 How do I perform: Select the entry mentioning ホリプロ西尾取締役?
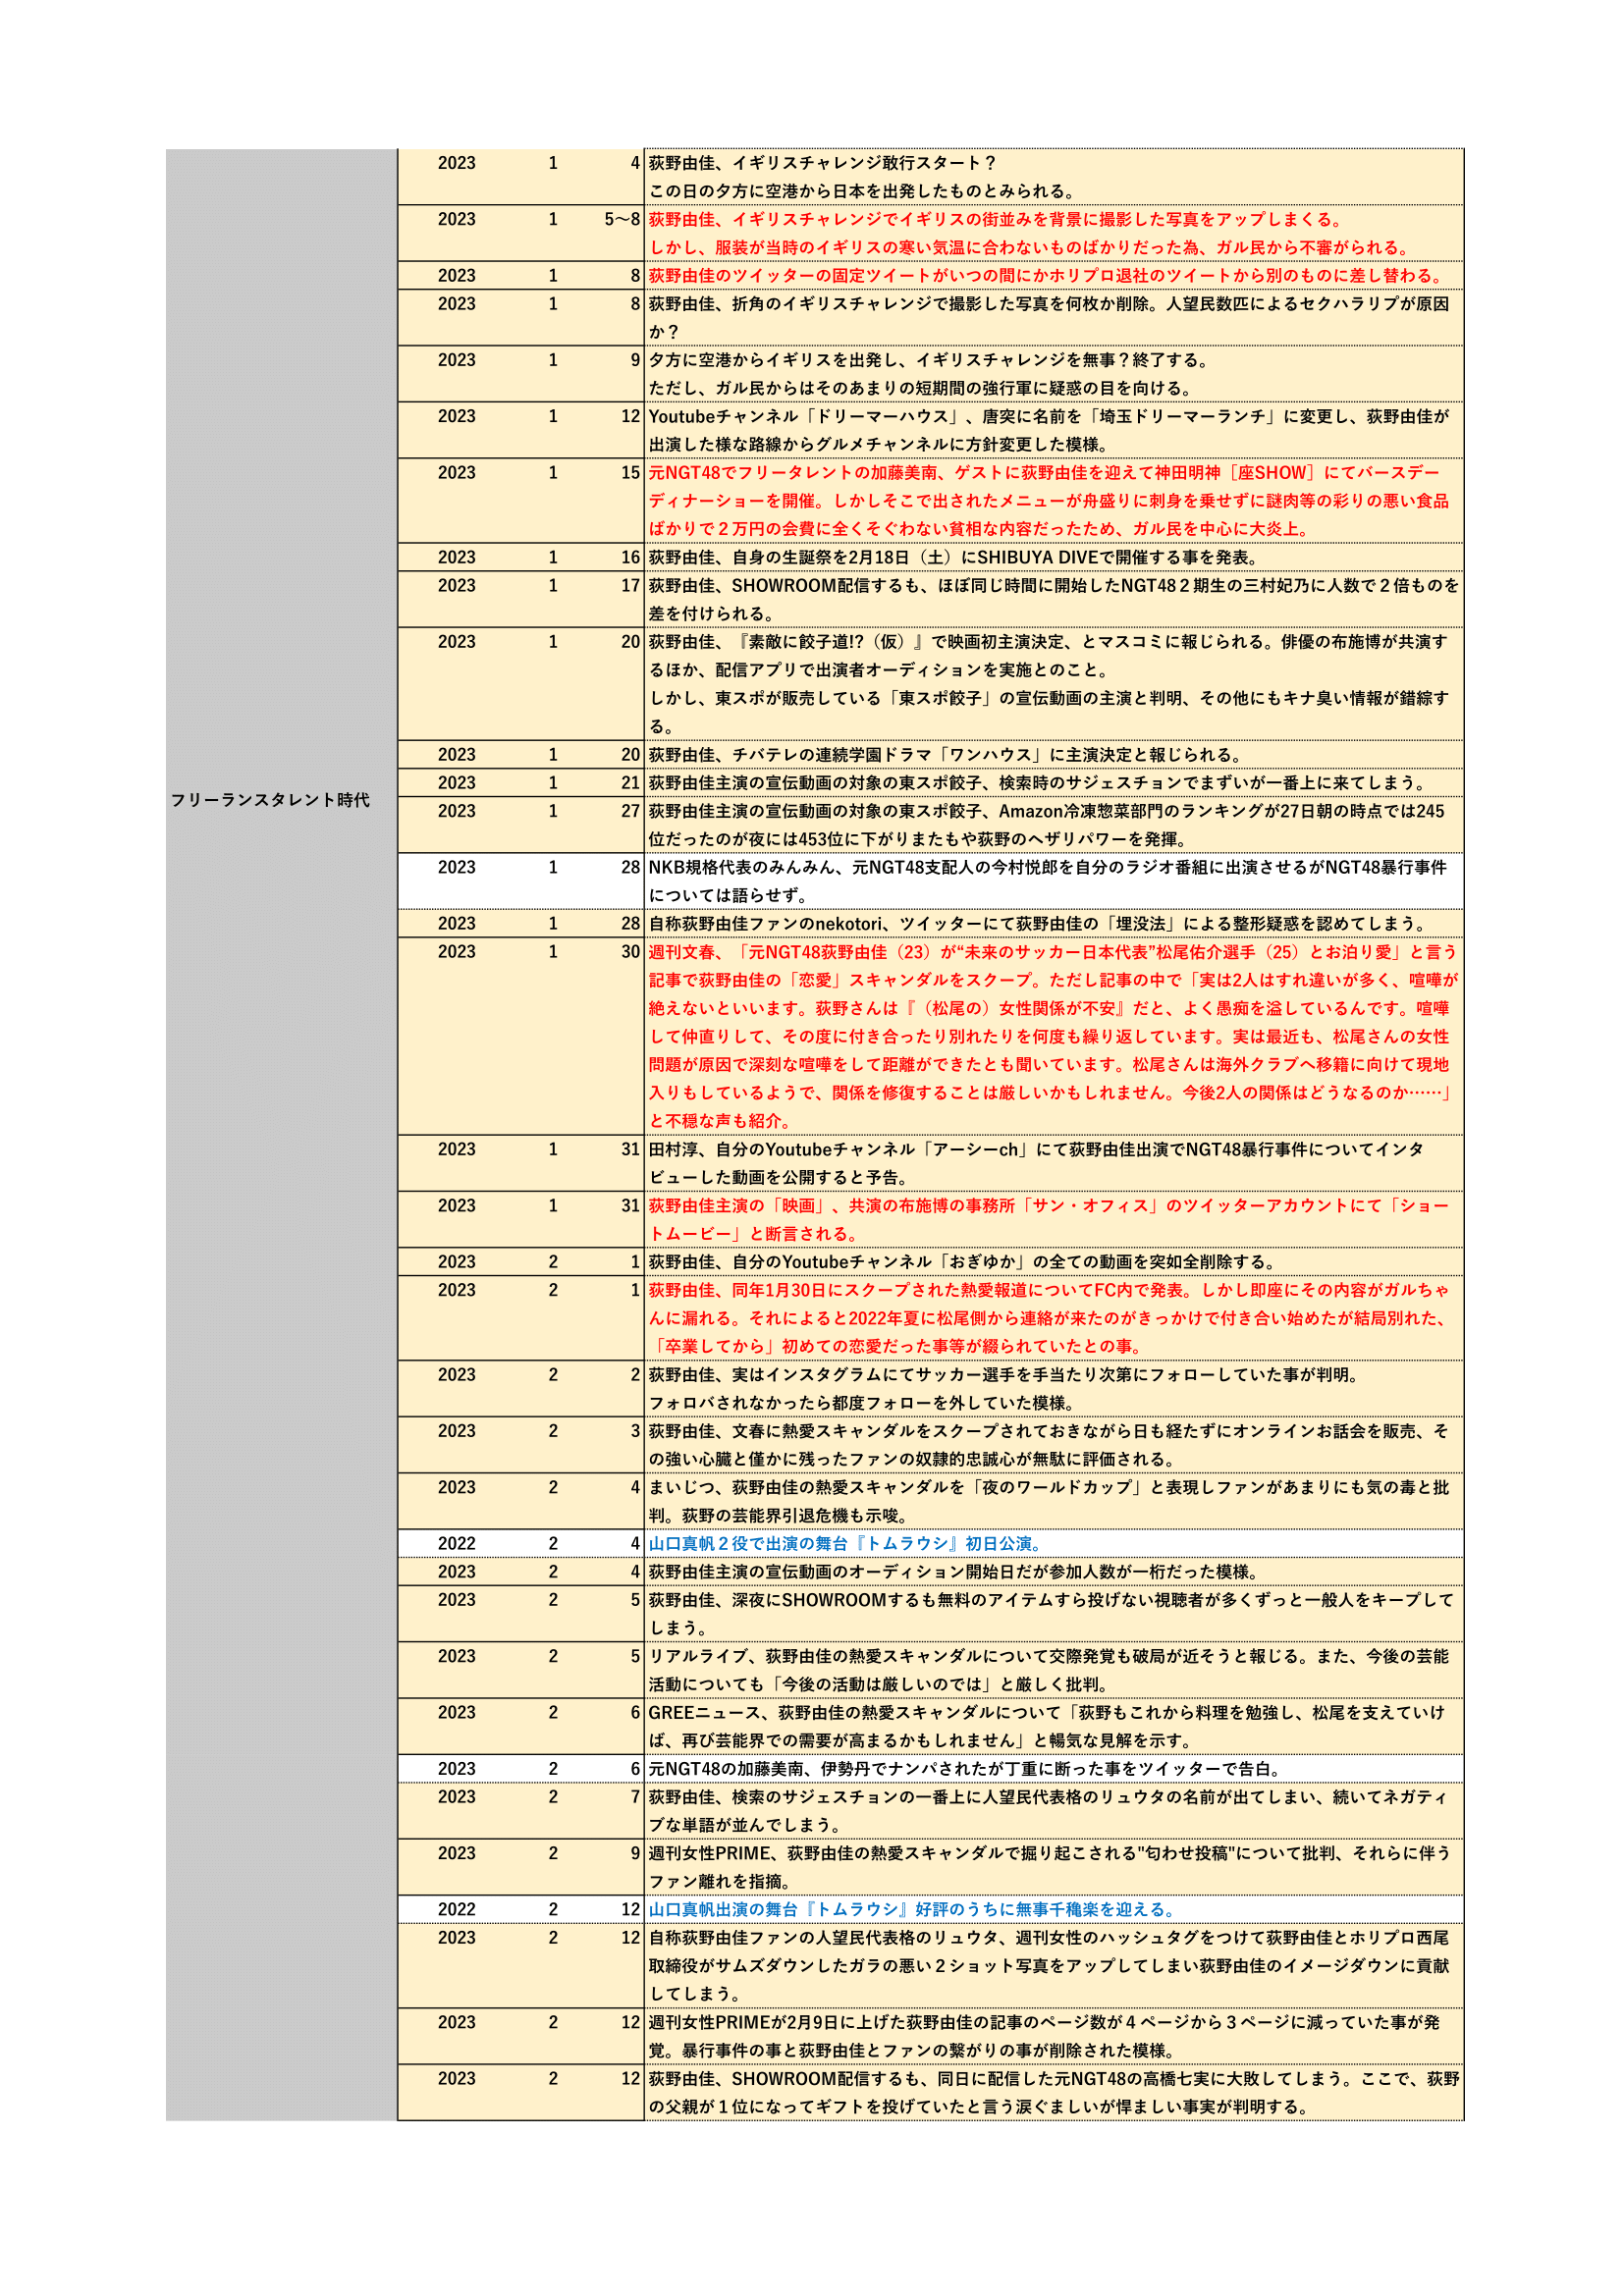coord(1054,1966)
